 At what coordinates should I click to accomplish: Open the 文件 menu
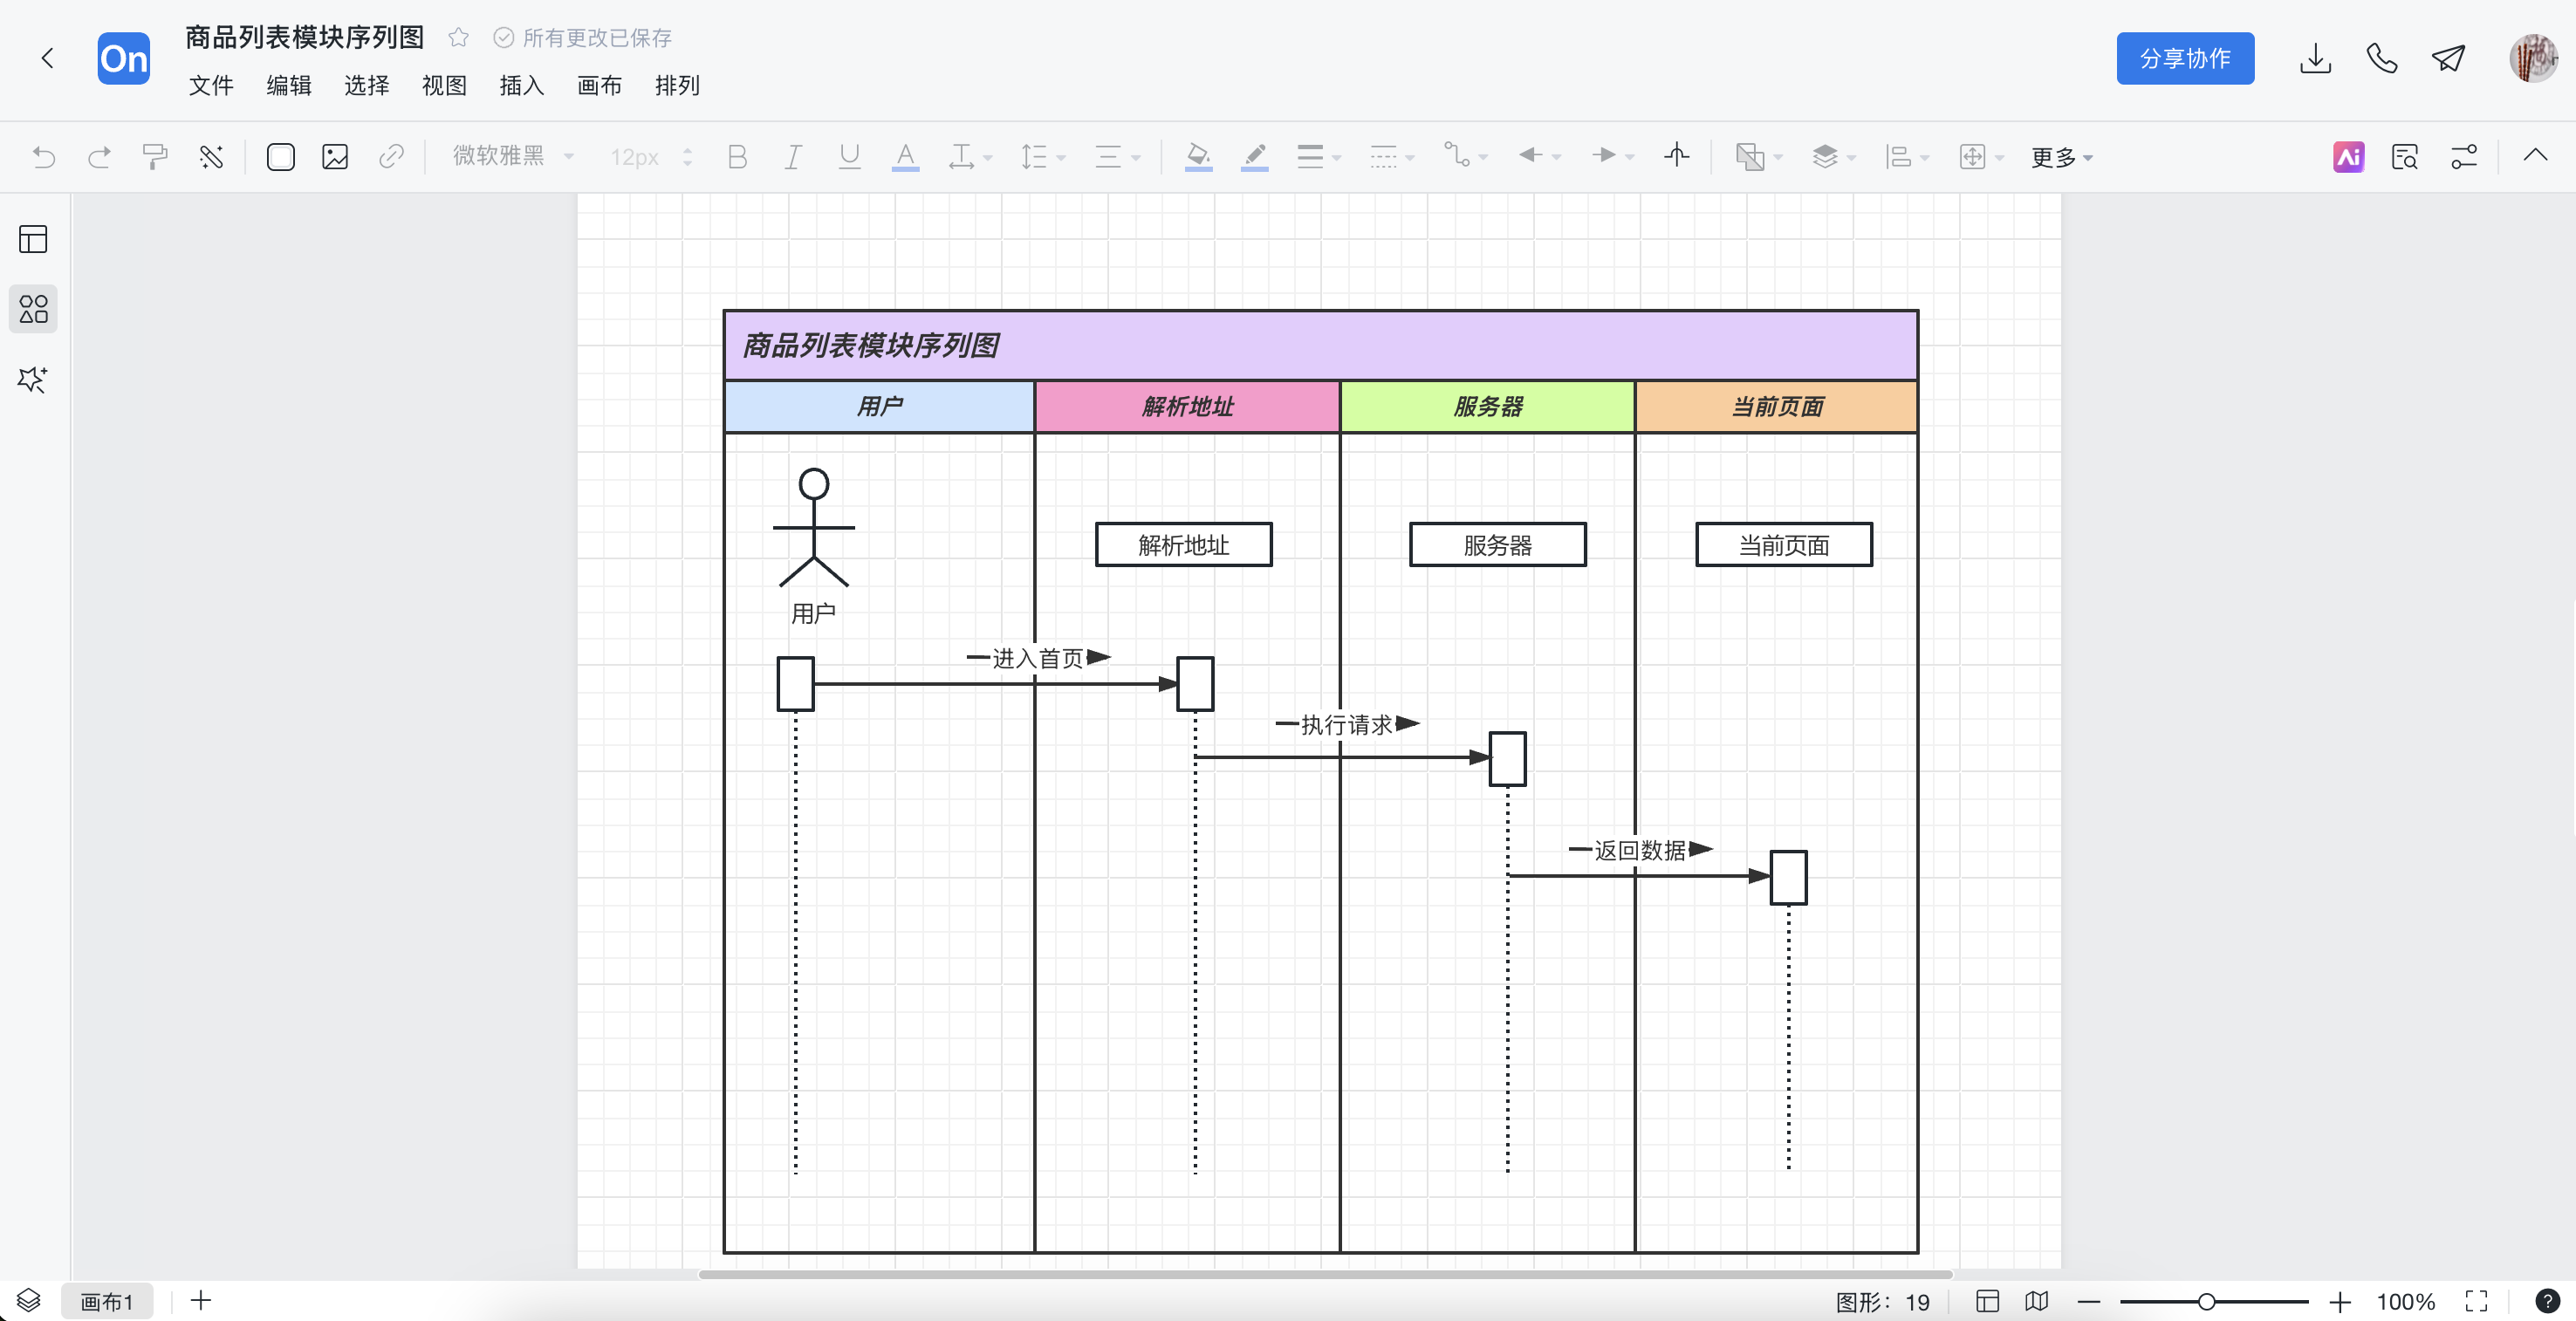pos(211,86)
